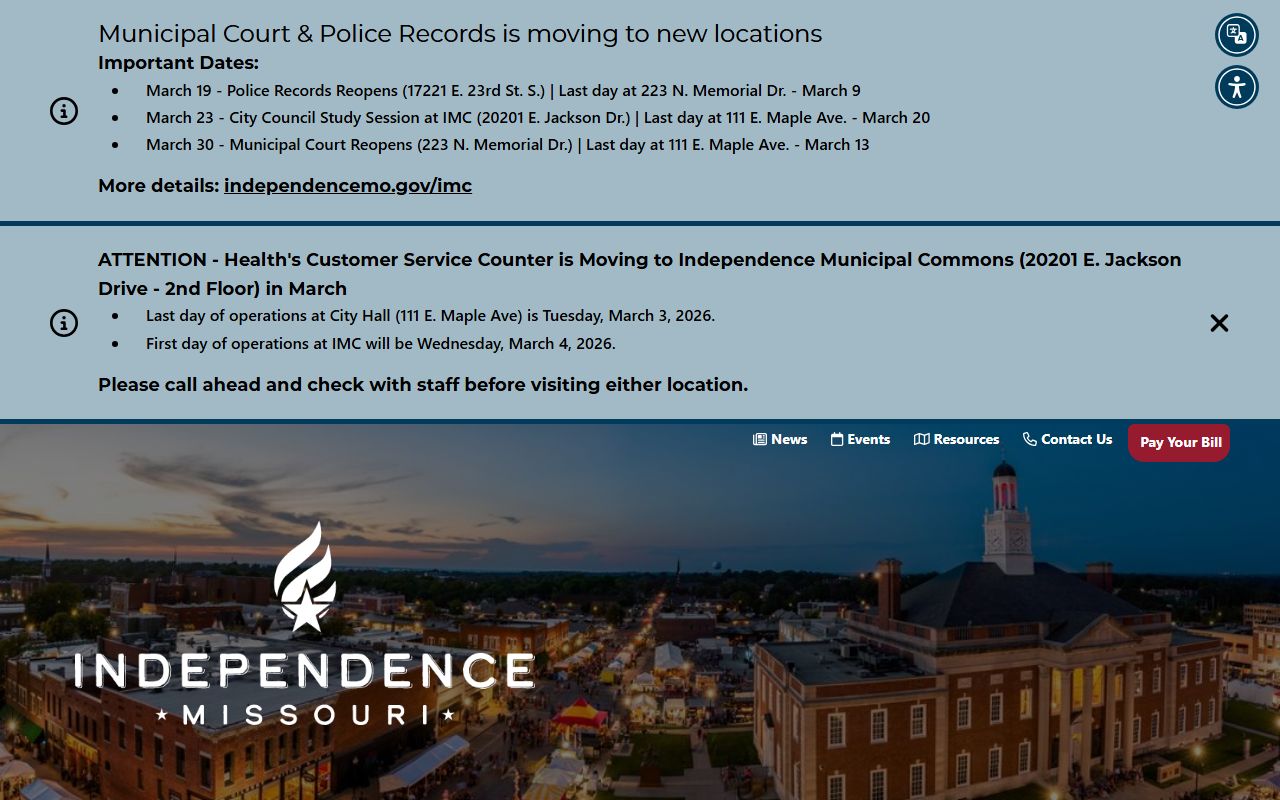1280x800 pixels.
Task: Open the Events menu item
Action: (x=860, y=439)
